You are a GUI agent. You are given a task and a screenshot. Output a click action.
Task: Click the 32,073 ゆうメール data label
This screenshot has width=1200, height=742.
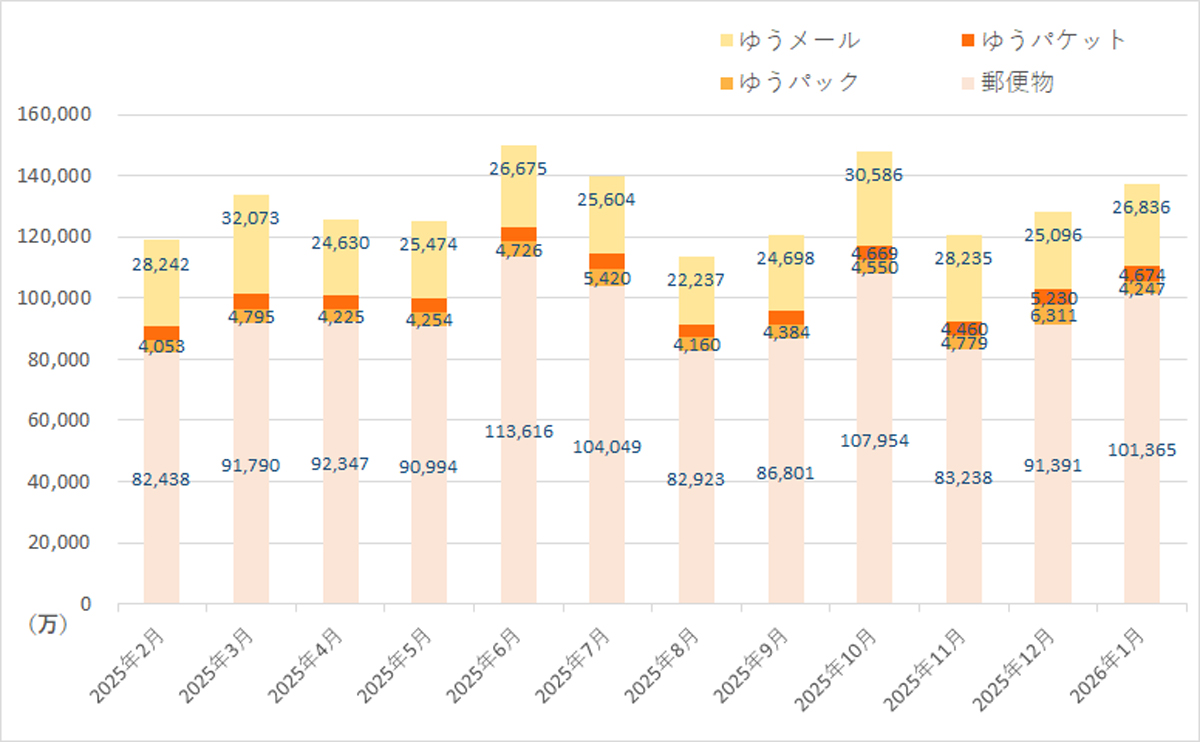251,218
